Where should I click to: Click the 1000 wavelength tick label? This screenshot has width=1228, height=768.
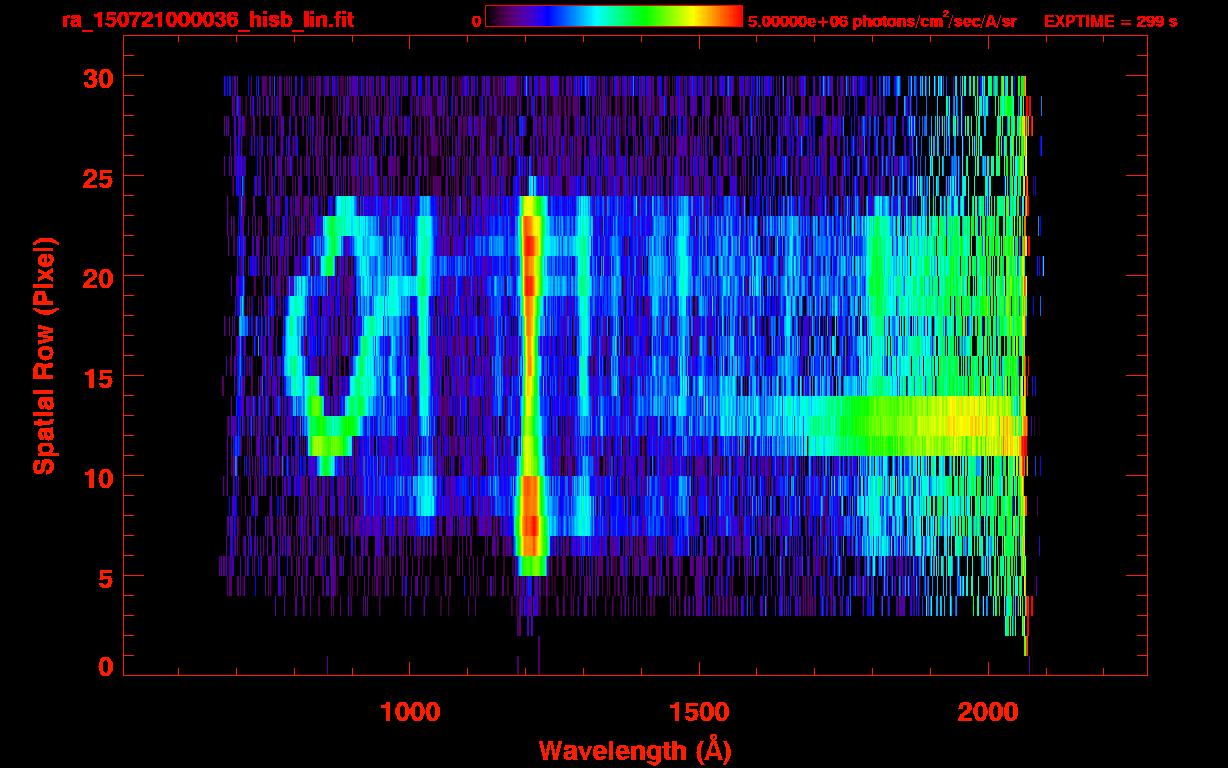410,712
